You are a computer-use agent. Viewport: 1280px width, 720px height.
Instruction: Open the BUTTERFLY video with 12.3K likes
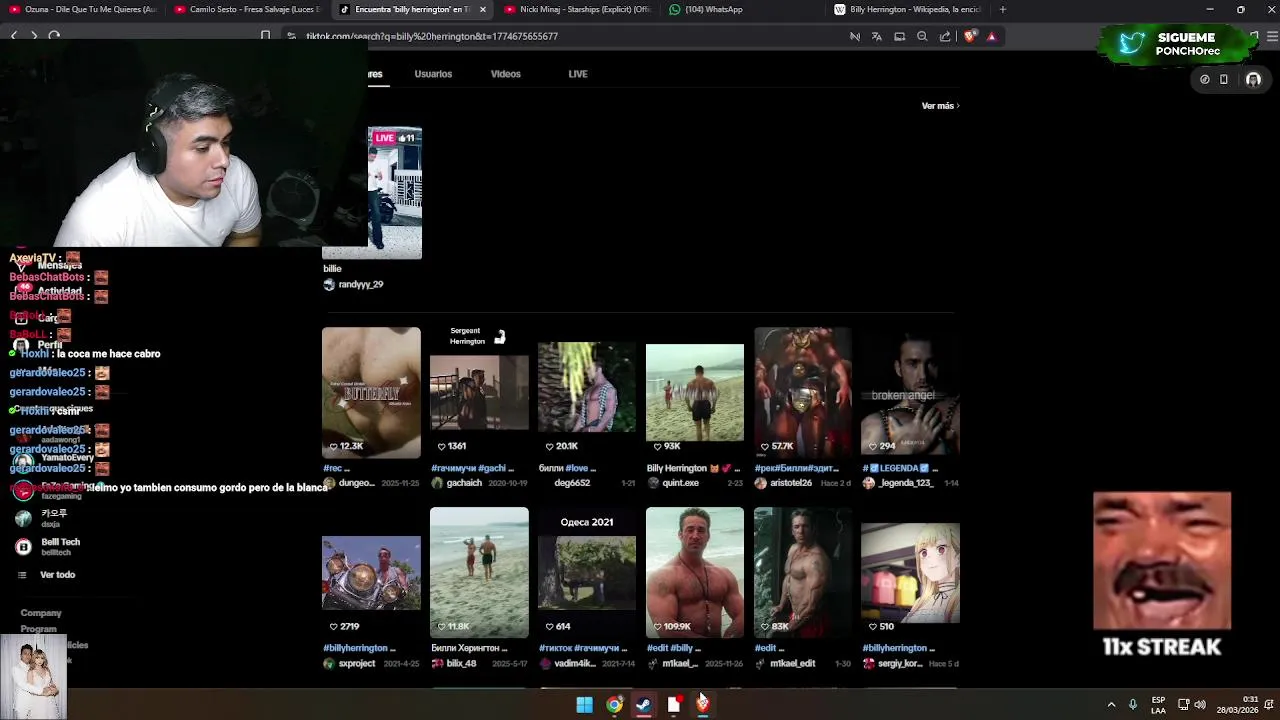pos(371,393)
